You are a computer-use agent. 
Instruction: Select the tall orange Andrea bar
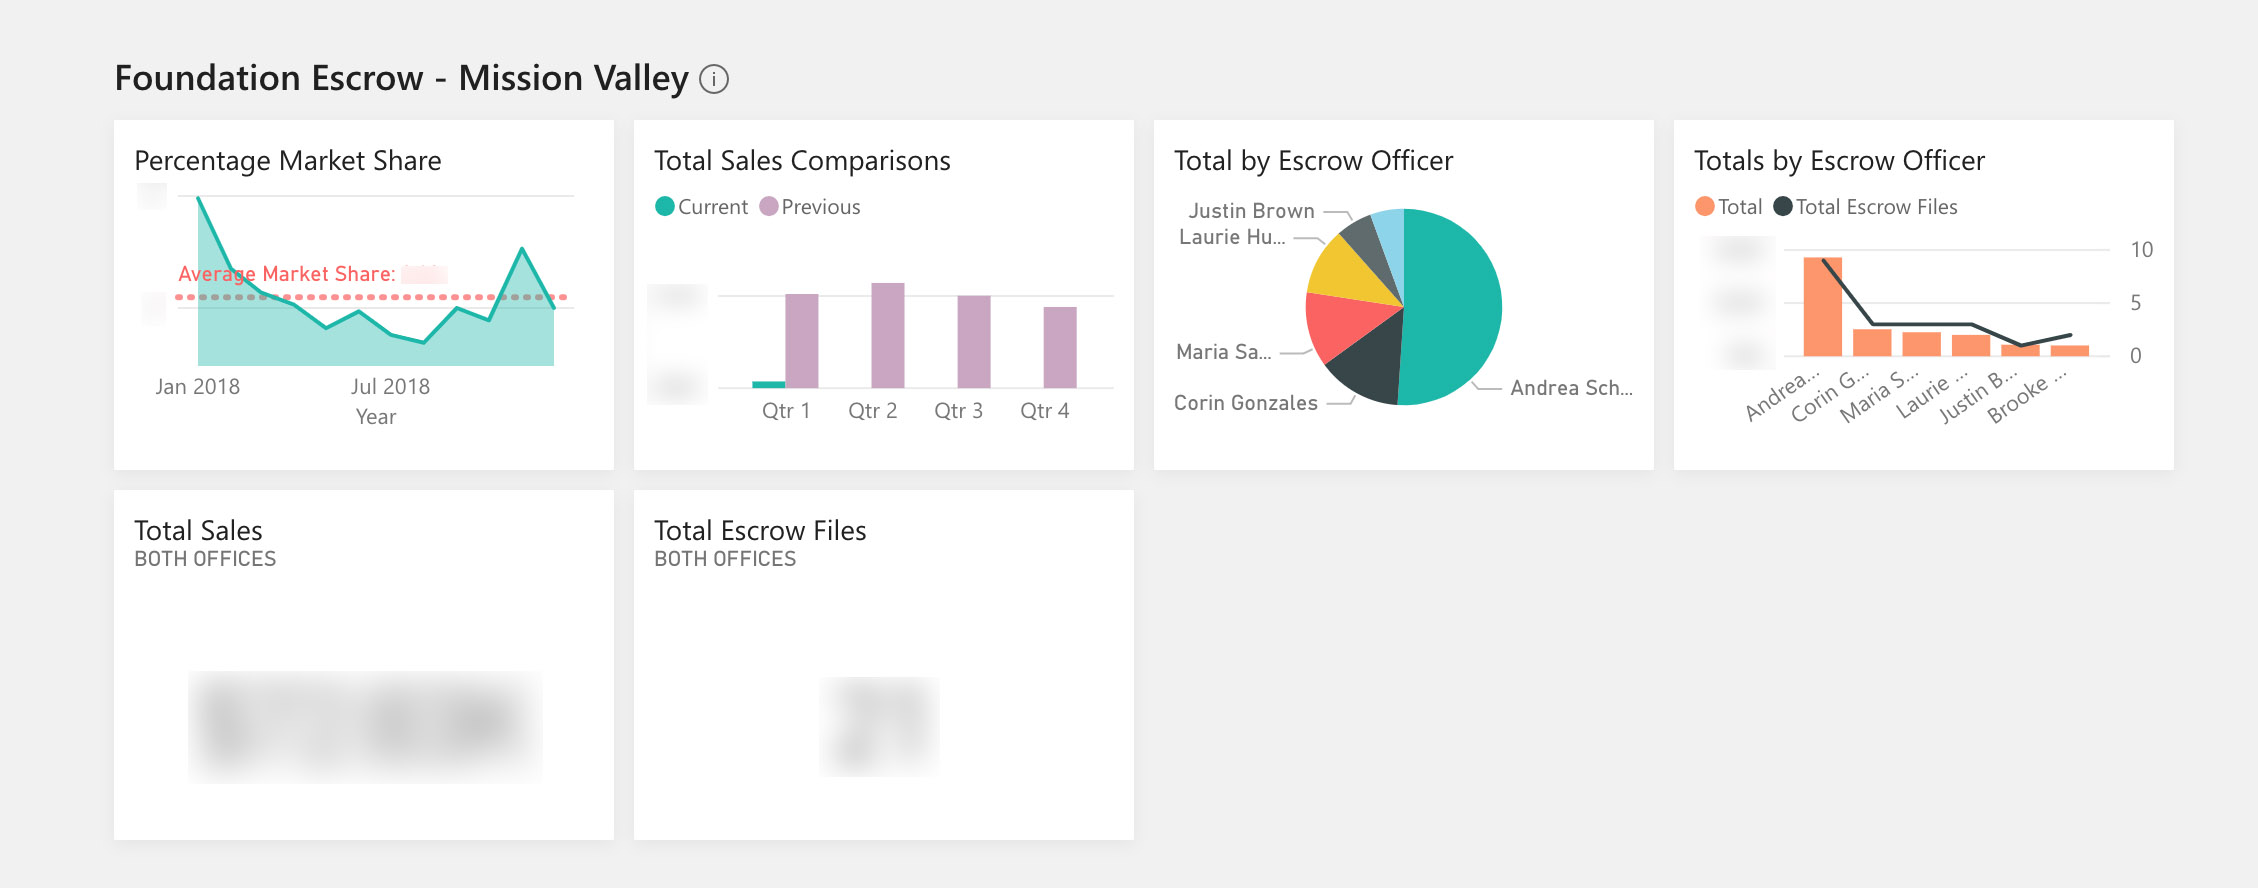point(1823,307)
